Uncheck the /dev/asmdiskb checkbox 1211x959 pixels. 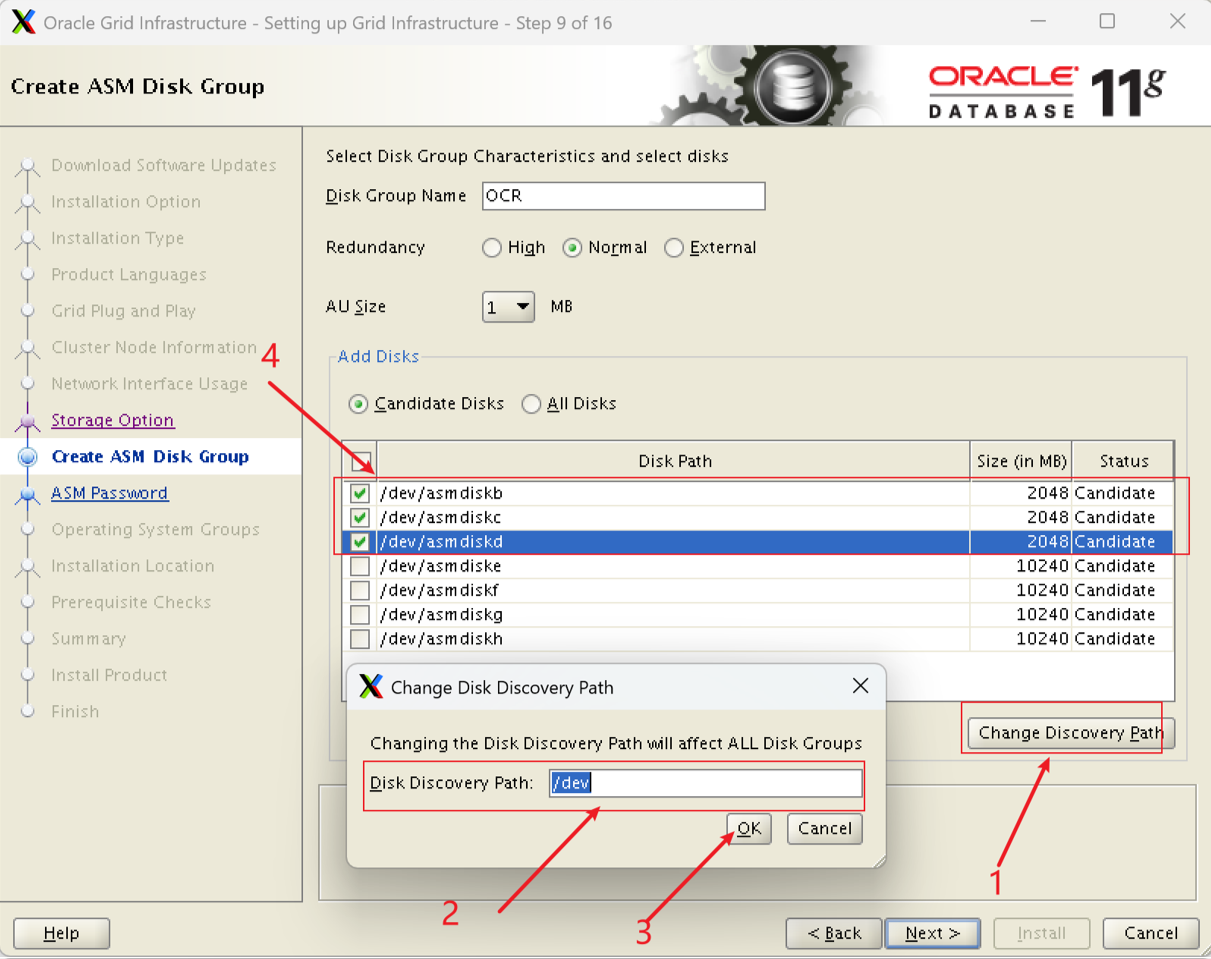click(360, 493)
